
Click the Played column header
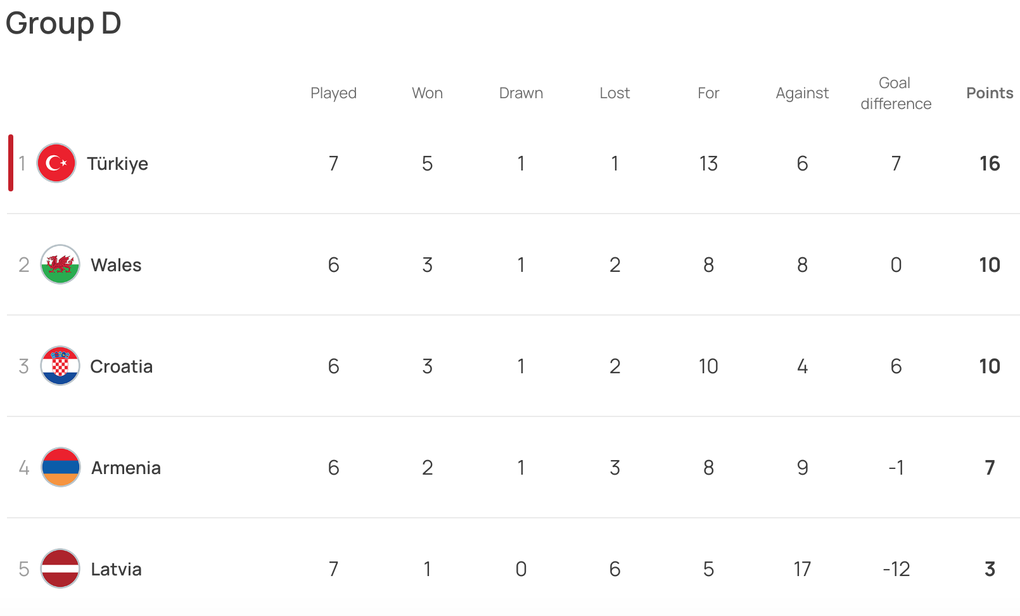pos(333,93)
